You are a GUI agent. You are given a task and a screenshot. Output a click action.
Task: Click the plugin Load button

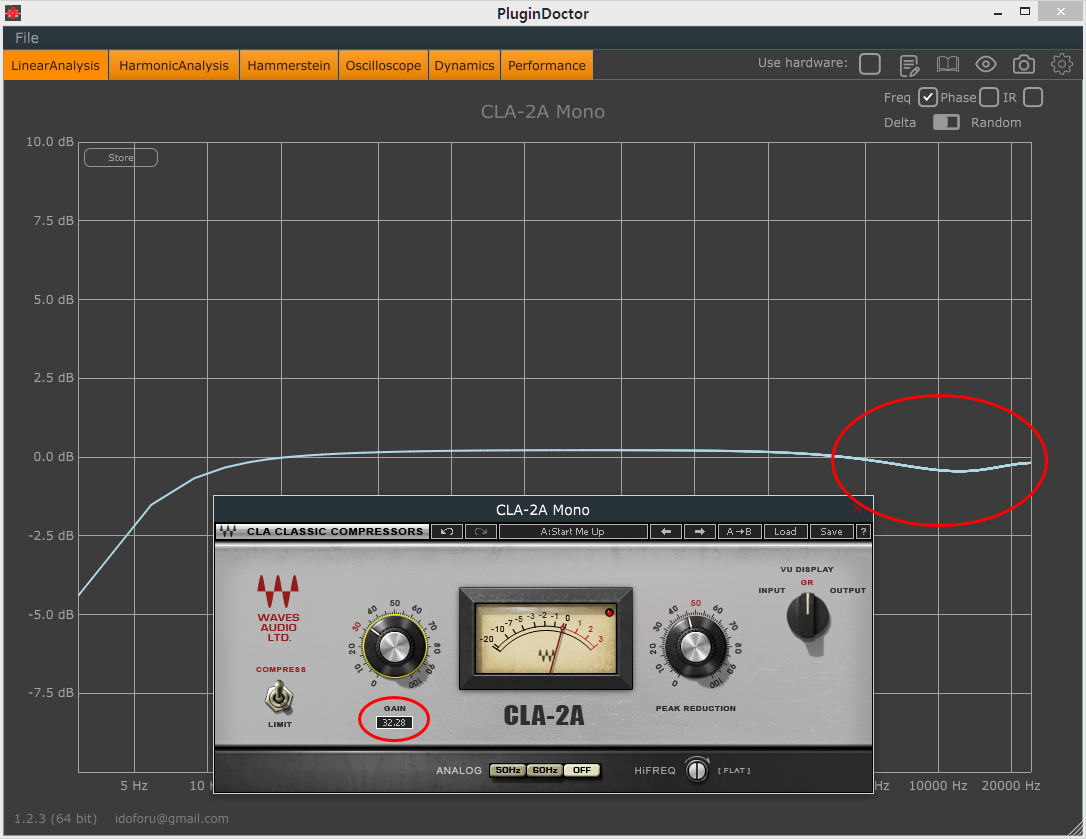[785, 531]
